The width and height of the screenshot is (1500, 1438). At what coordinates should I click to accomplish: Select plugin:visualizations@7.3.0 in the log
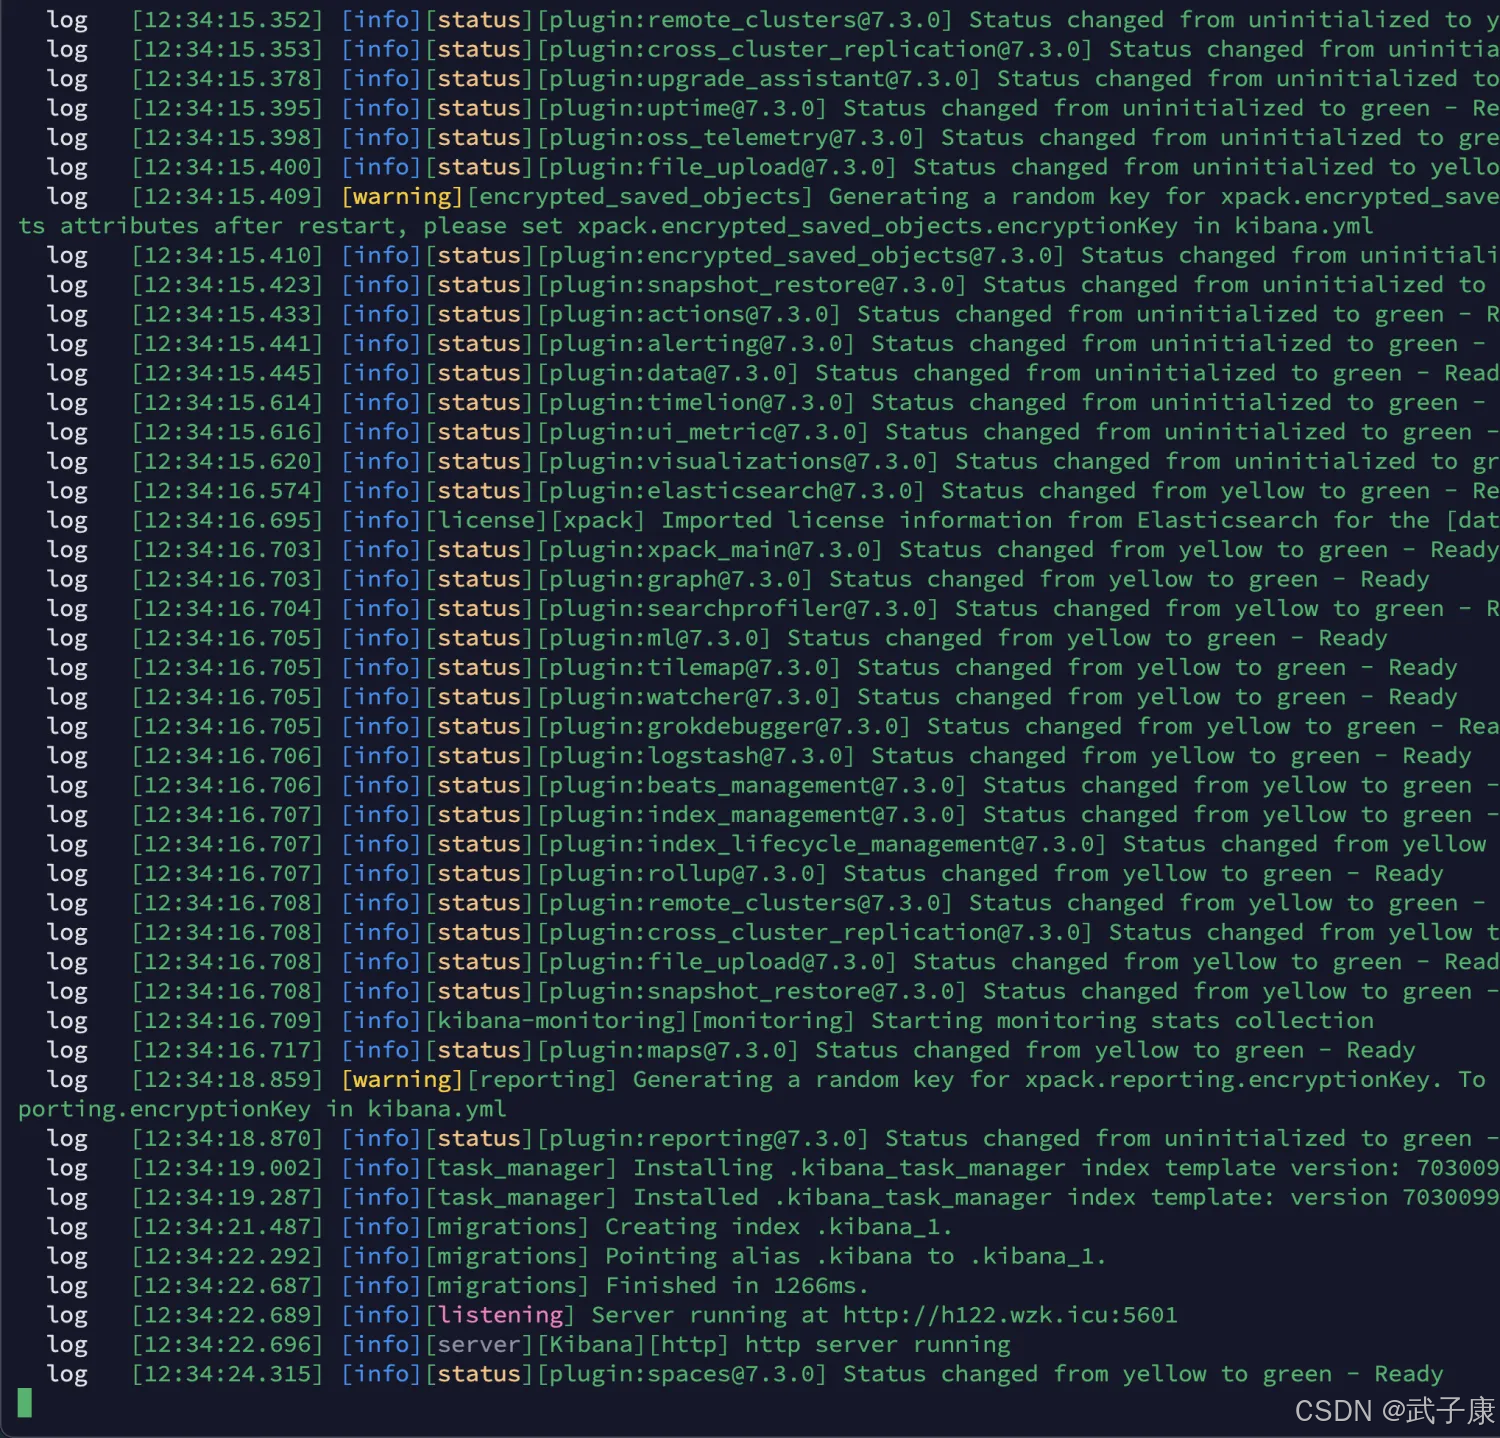[738, 462]
